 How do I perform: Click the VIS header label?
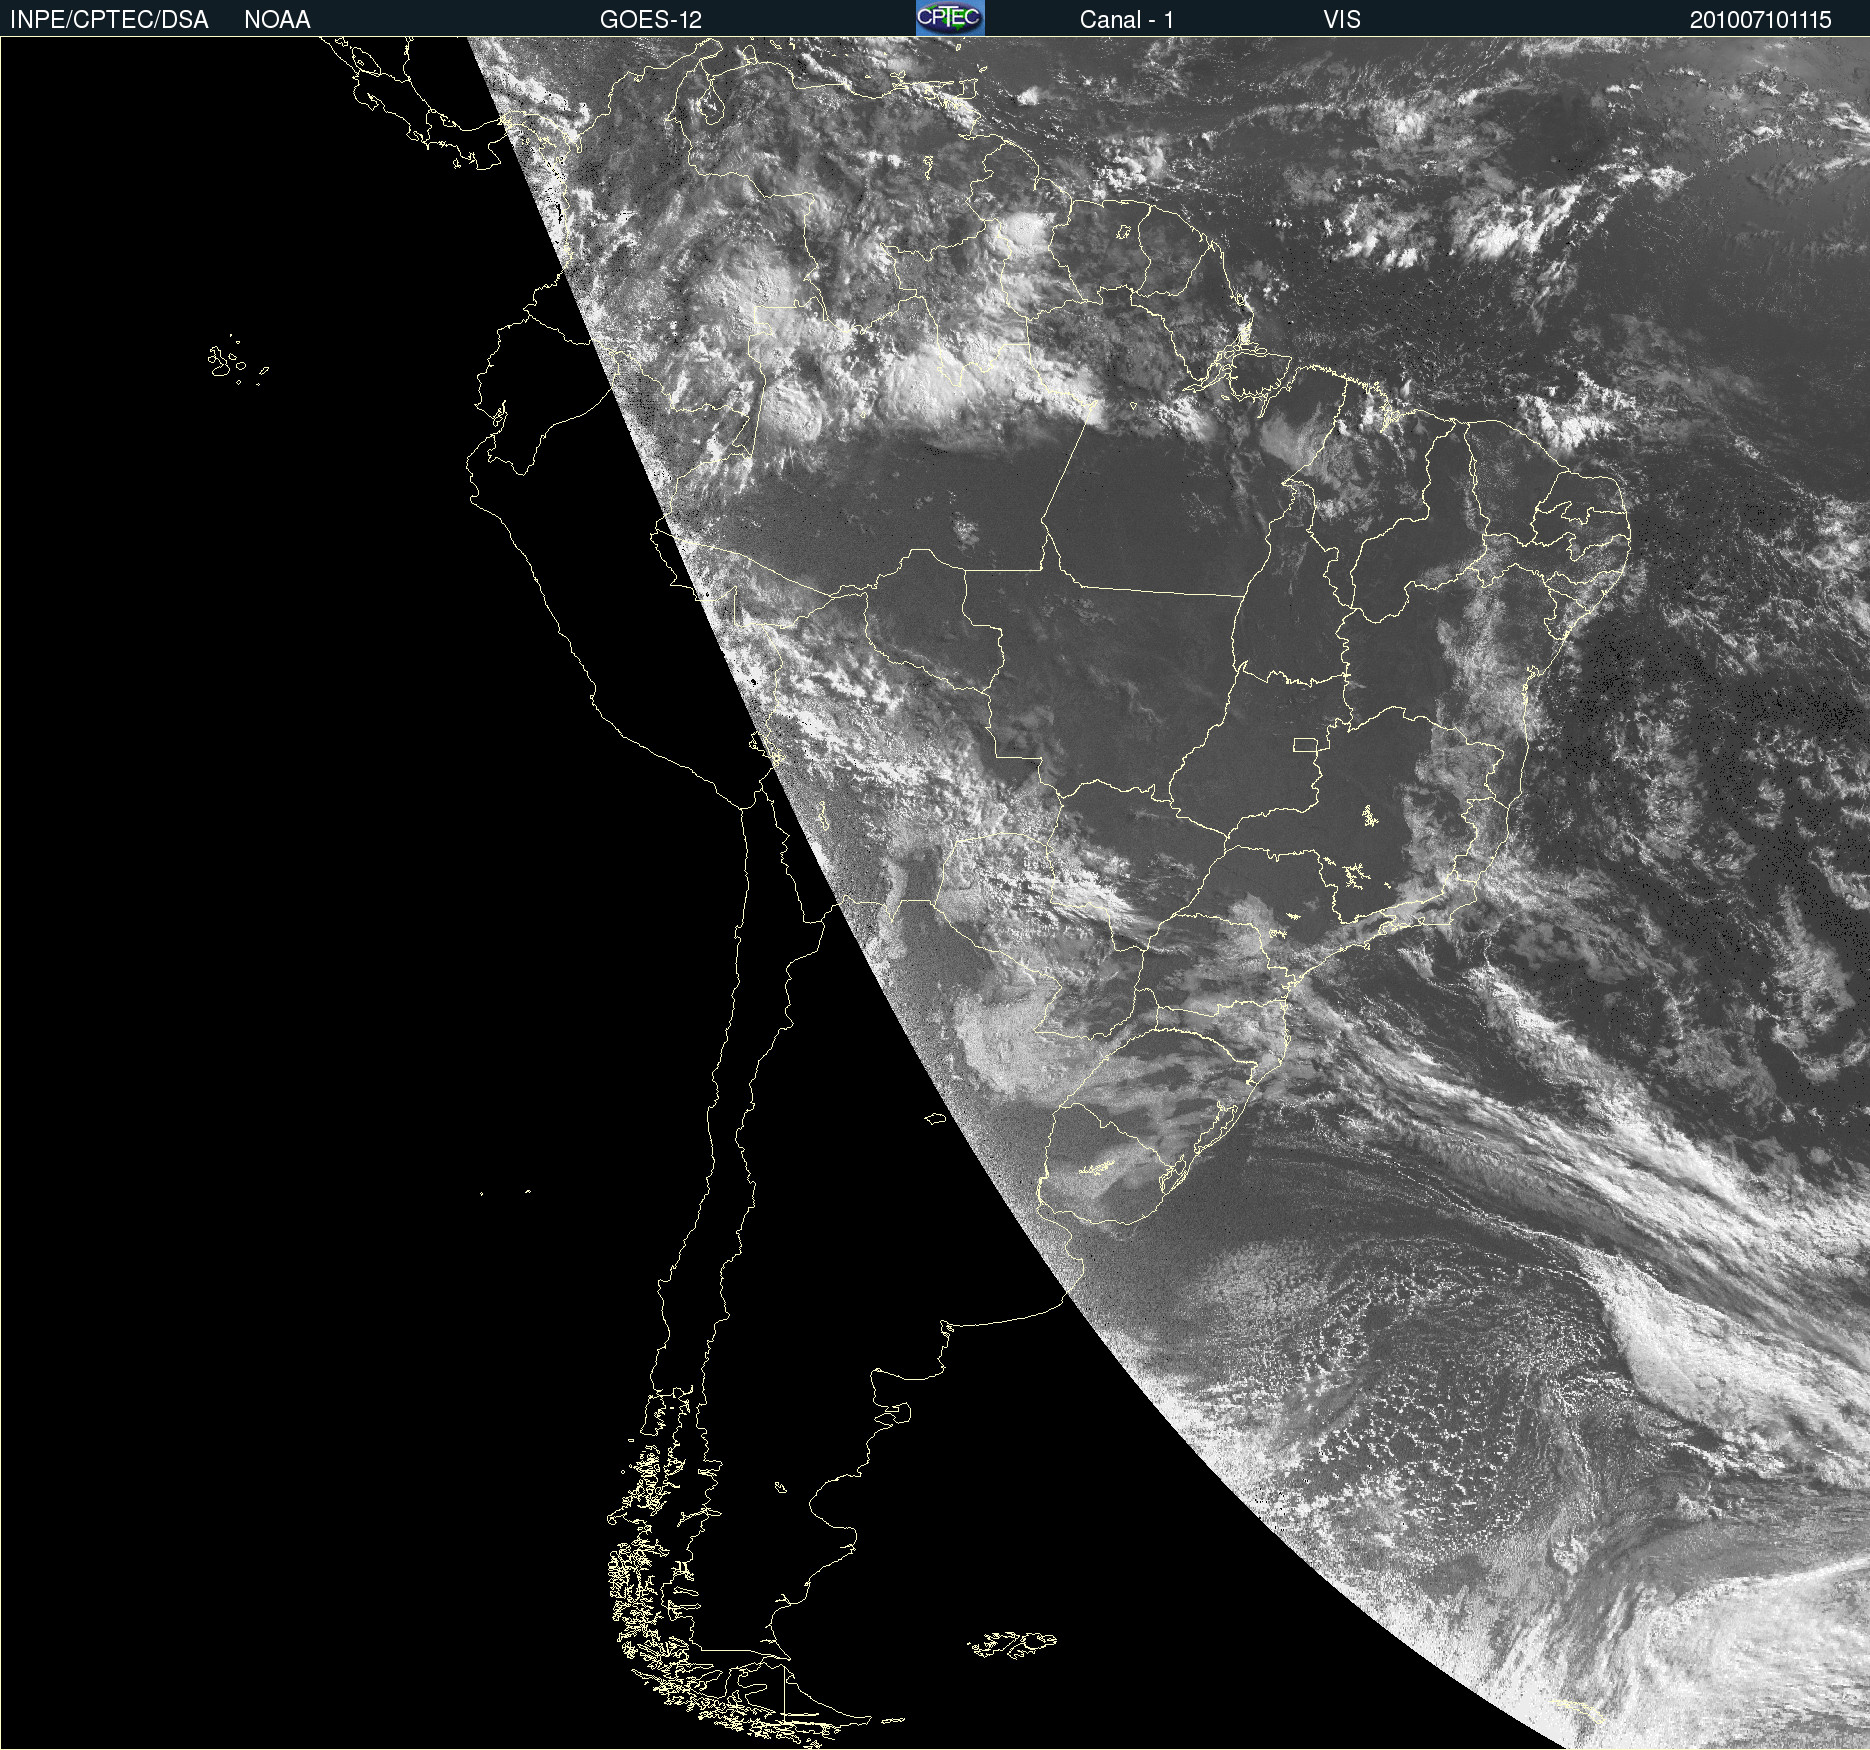pyautogui.click(x=1342, y=19)
